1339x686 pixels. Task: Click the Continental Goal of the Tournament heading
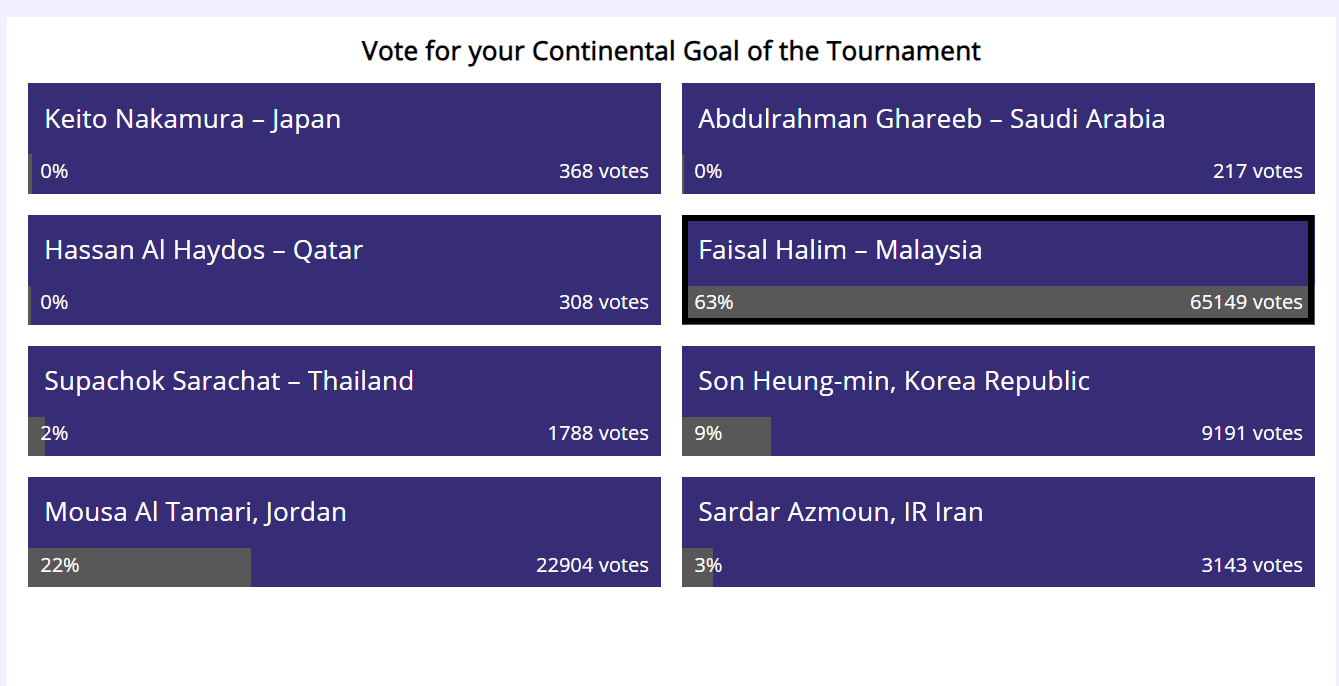[671, 51]
